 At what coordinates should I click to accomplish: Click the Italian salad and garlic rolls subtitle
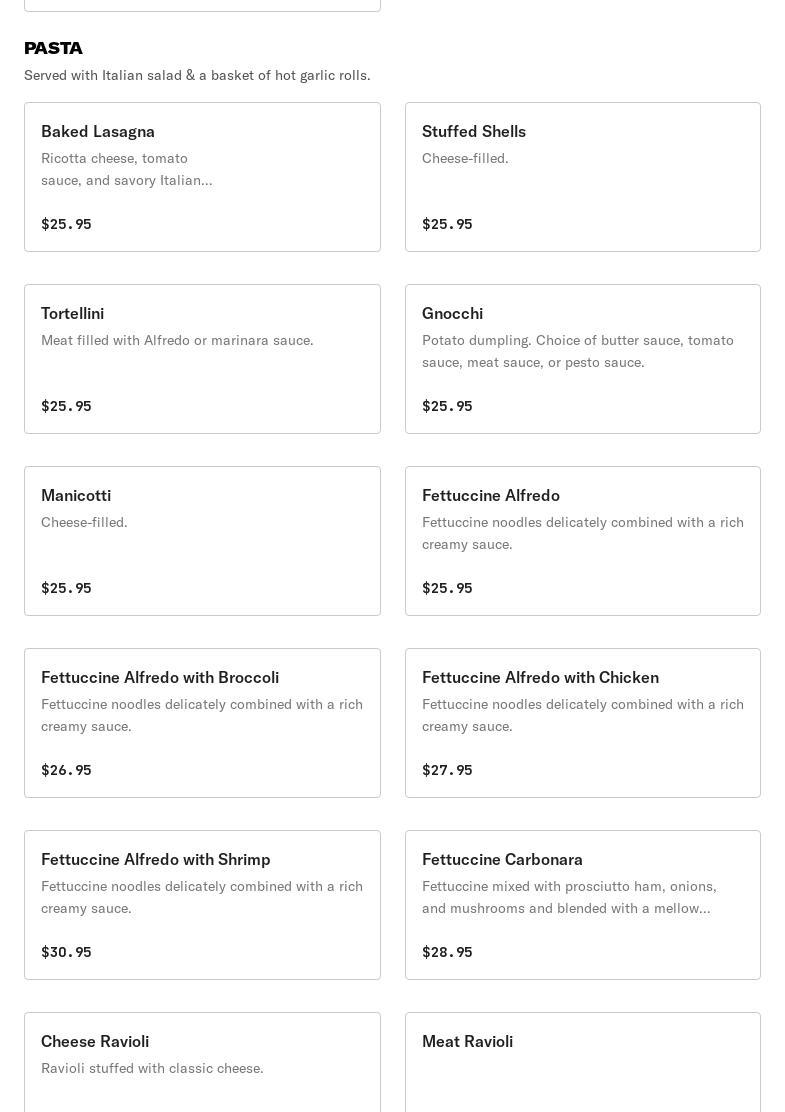[197, 75]
